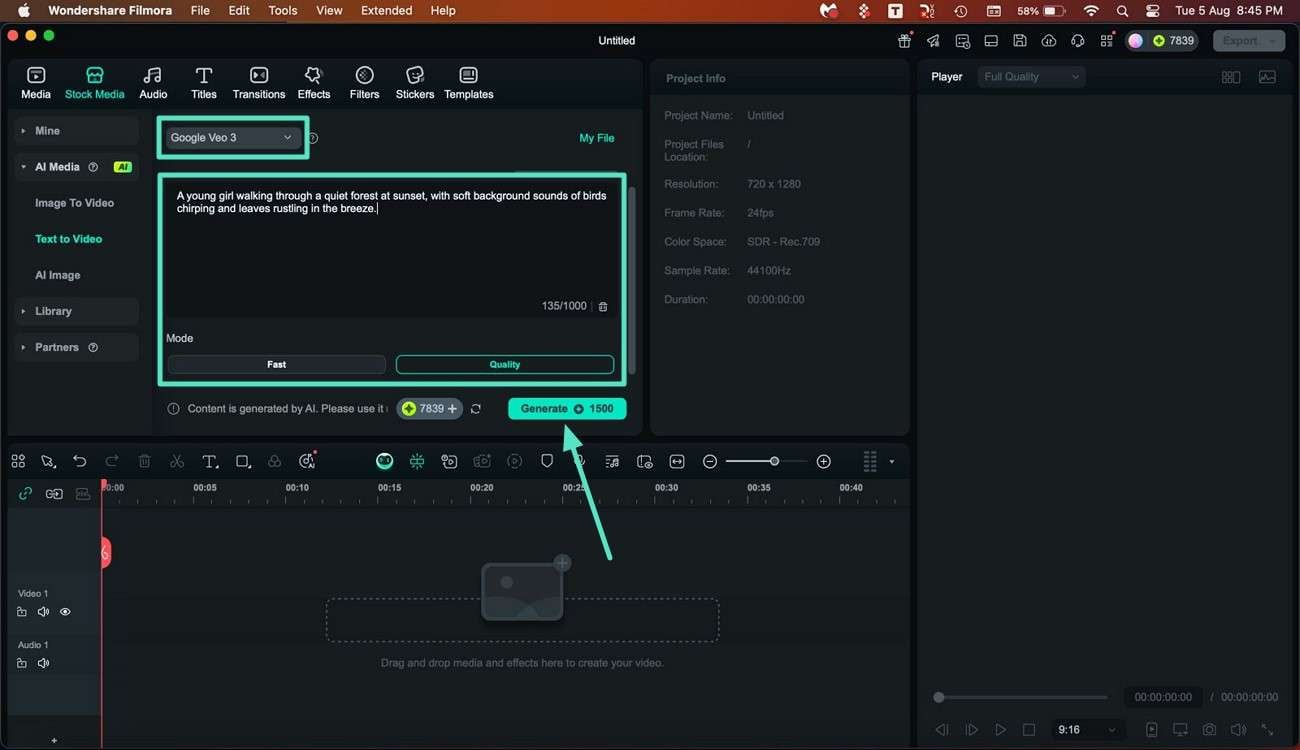Open the AI audio tool icon
The image size is (1300, 750).
pyautogui.click(x=307, y=461)
